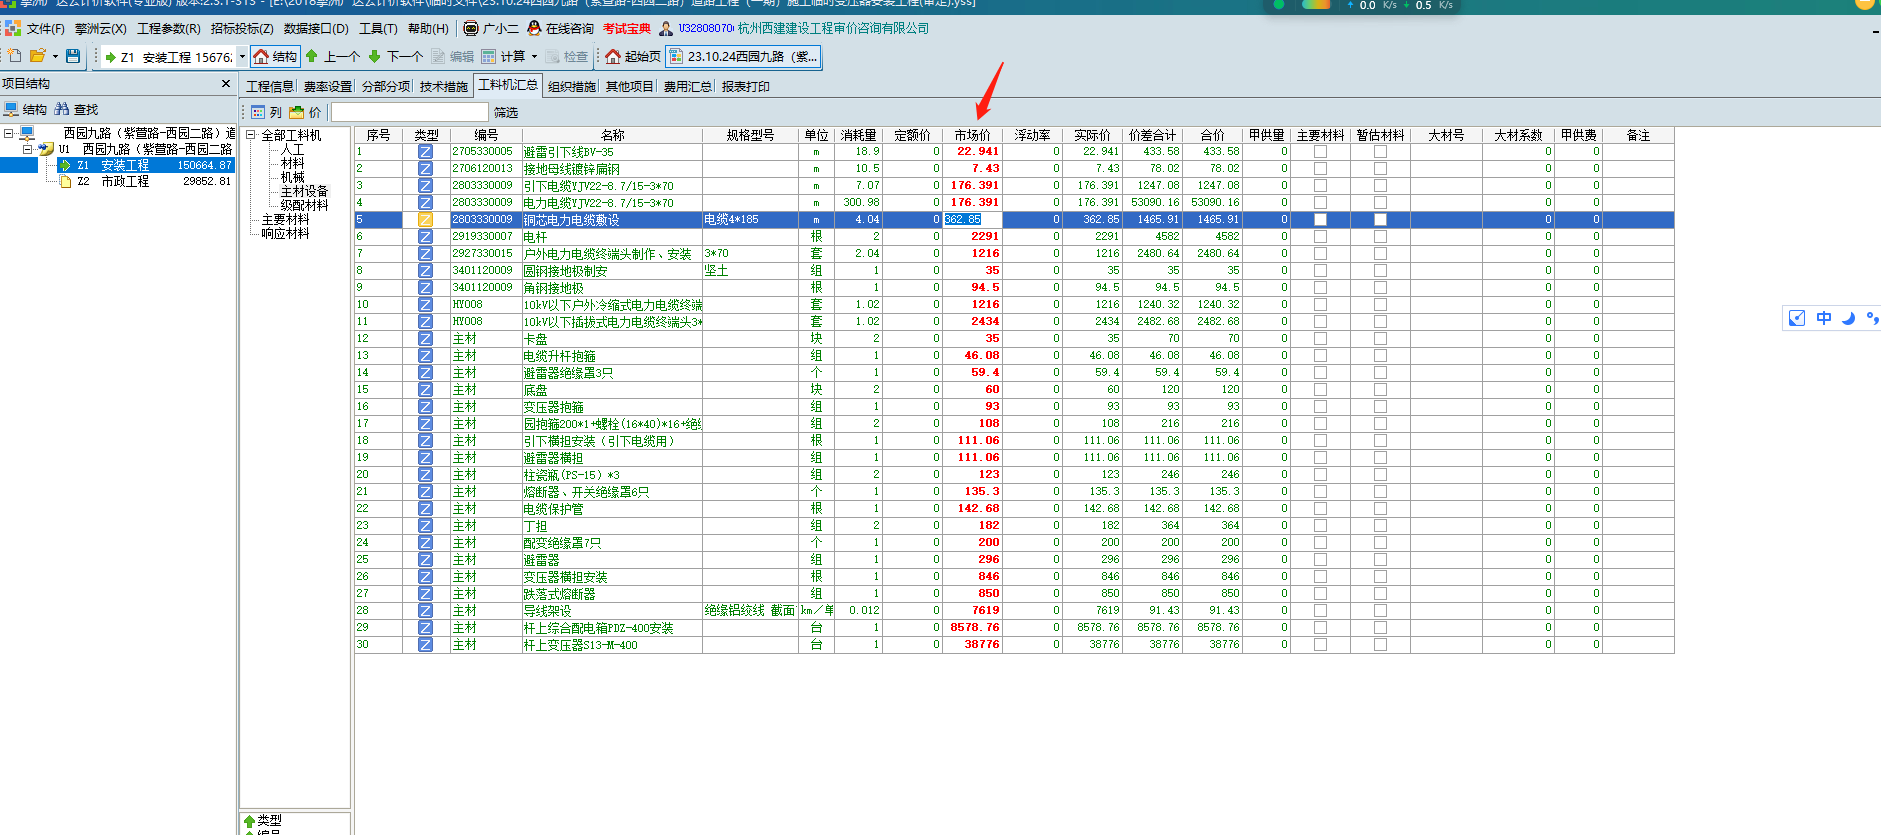Toggle 暂估材料 checkbox for 电杆 row
Screen dimensions: 1881x835
[1380, 237]
